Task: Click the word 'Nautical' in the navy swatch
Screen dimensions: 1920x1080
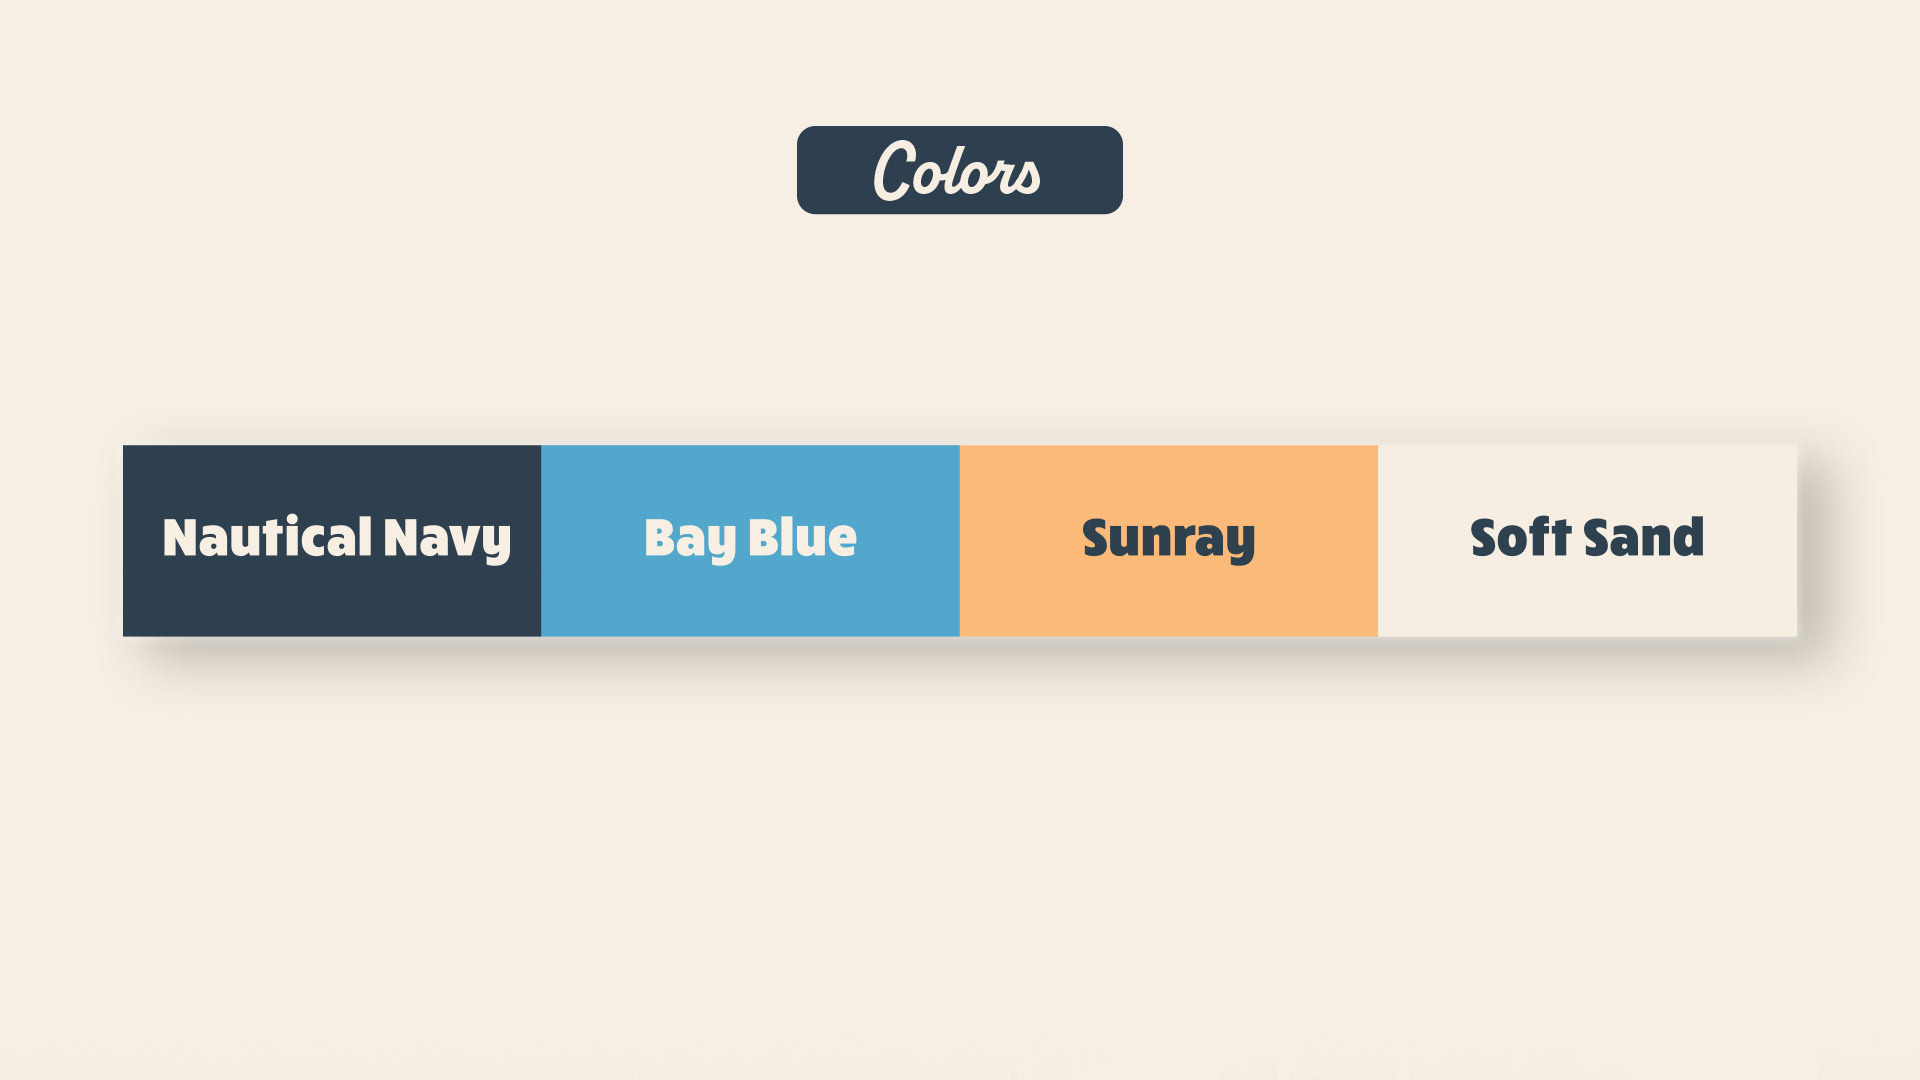Action: coord(268,537)
